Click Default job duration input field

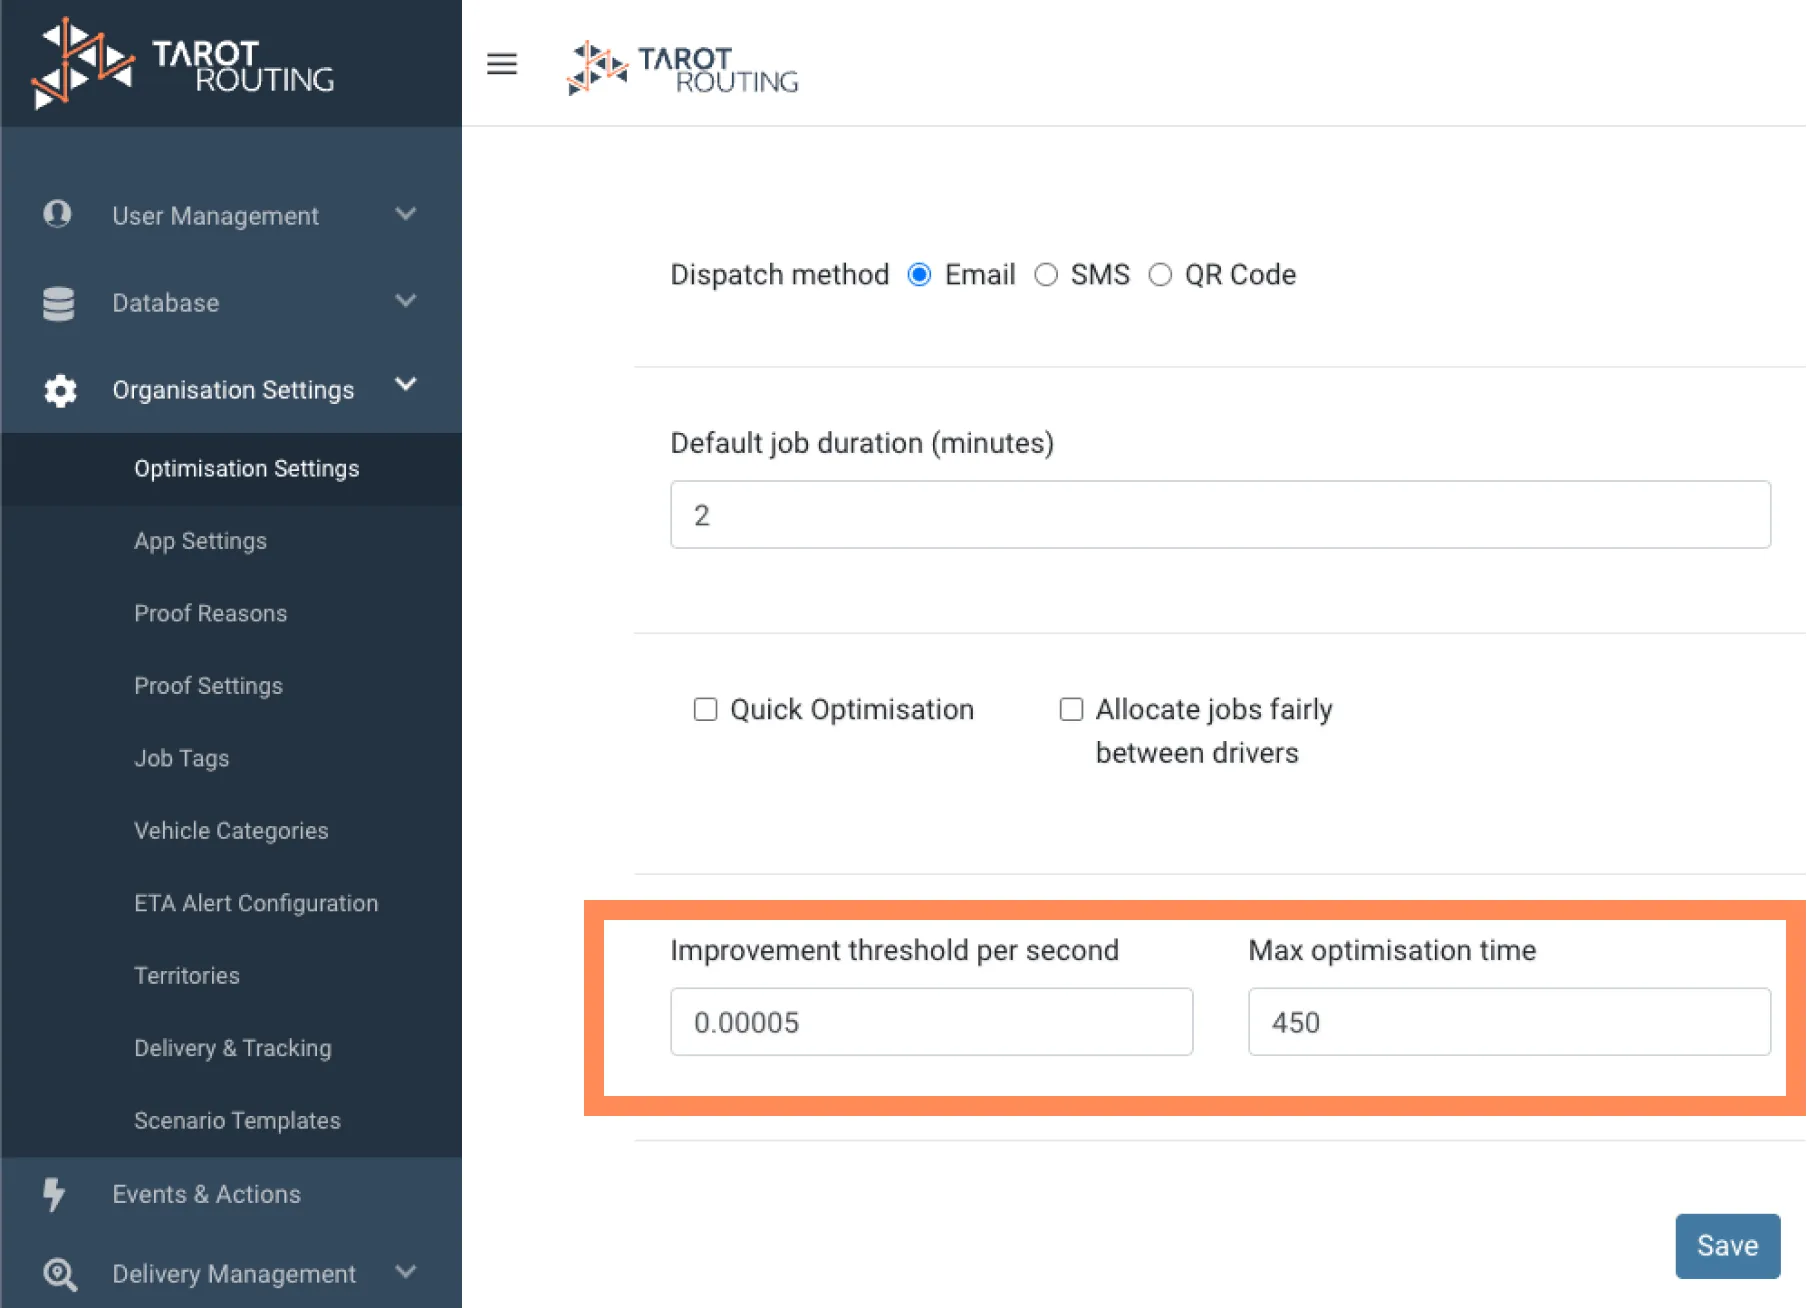(x=1220, y=515)
